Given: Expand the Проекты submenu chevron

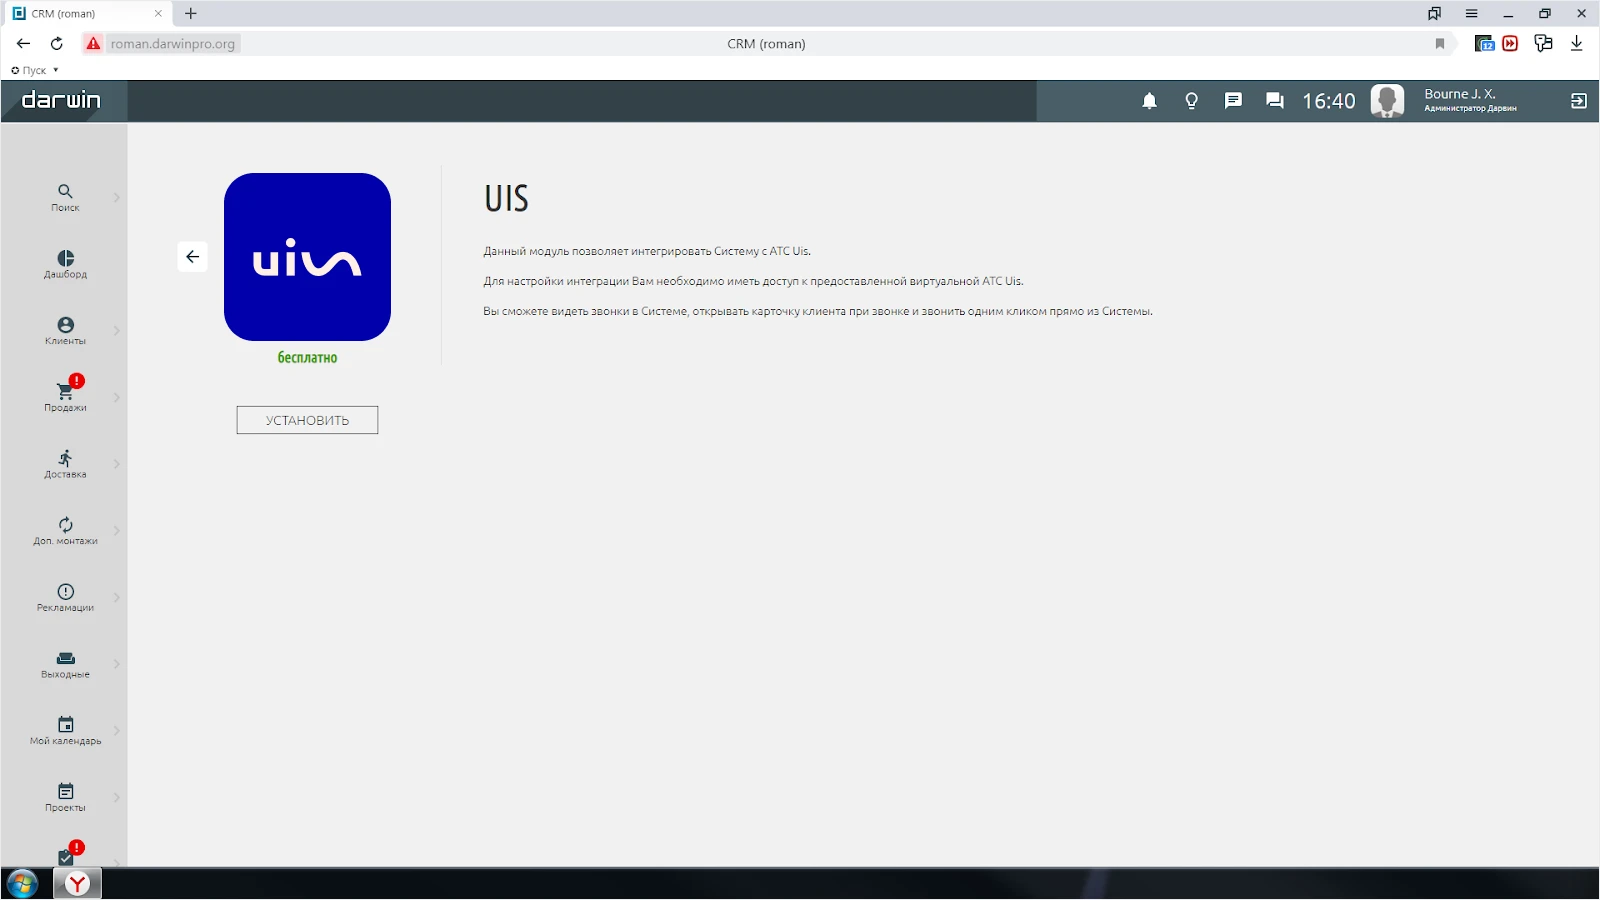Looking at the screenshot, I should coord(117,797).
